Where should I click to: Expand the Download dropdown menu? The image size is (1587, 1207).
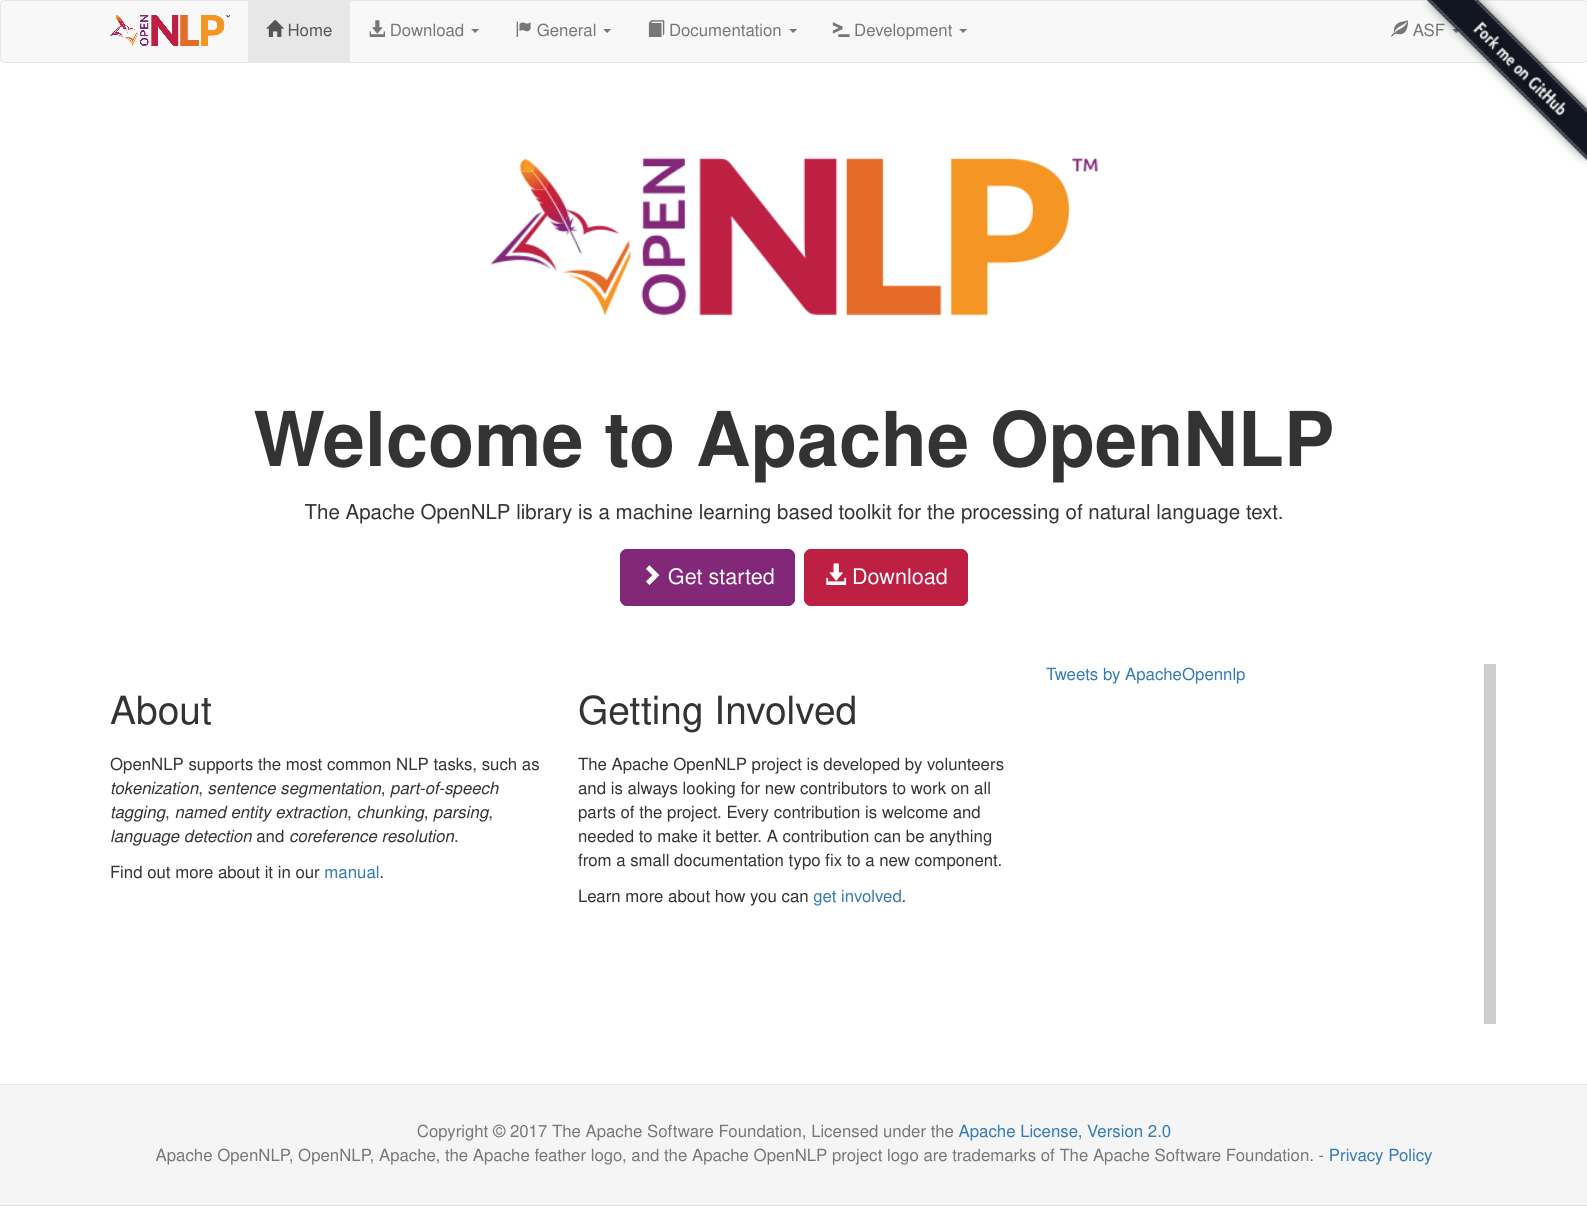click(x=424, y=31)
